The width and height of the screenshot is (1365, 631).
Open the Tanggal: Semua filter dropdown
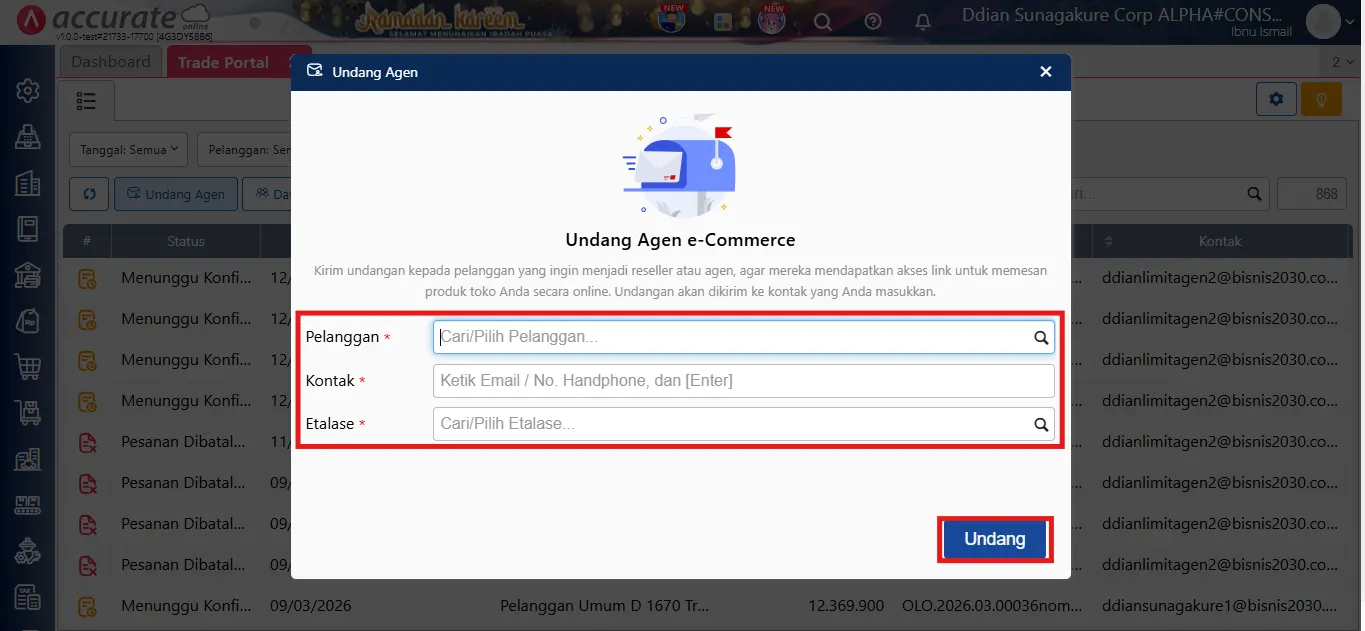[x=128, y=150]
